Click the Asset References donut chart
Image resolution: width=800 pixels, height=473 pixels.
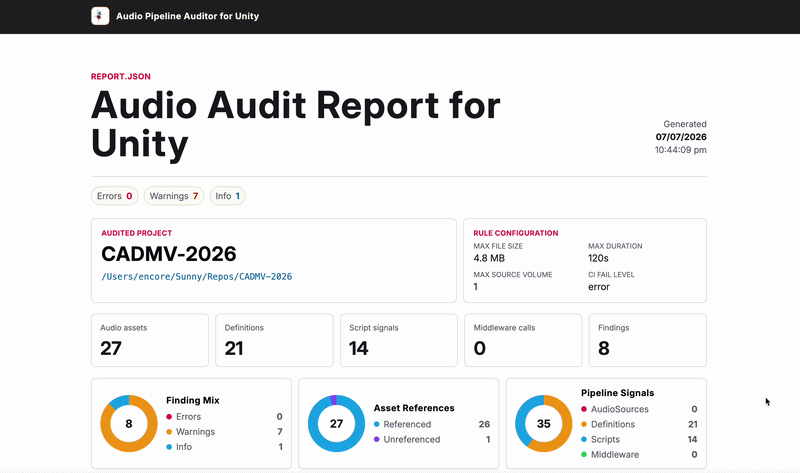point(336,424)
